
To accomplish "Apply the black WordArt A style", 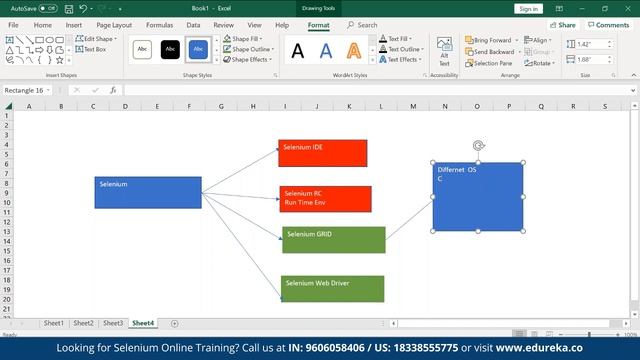I will point(298,51).
